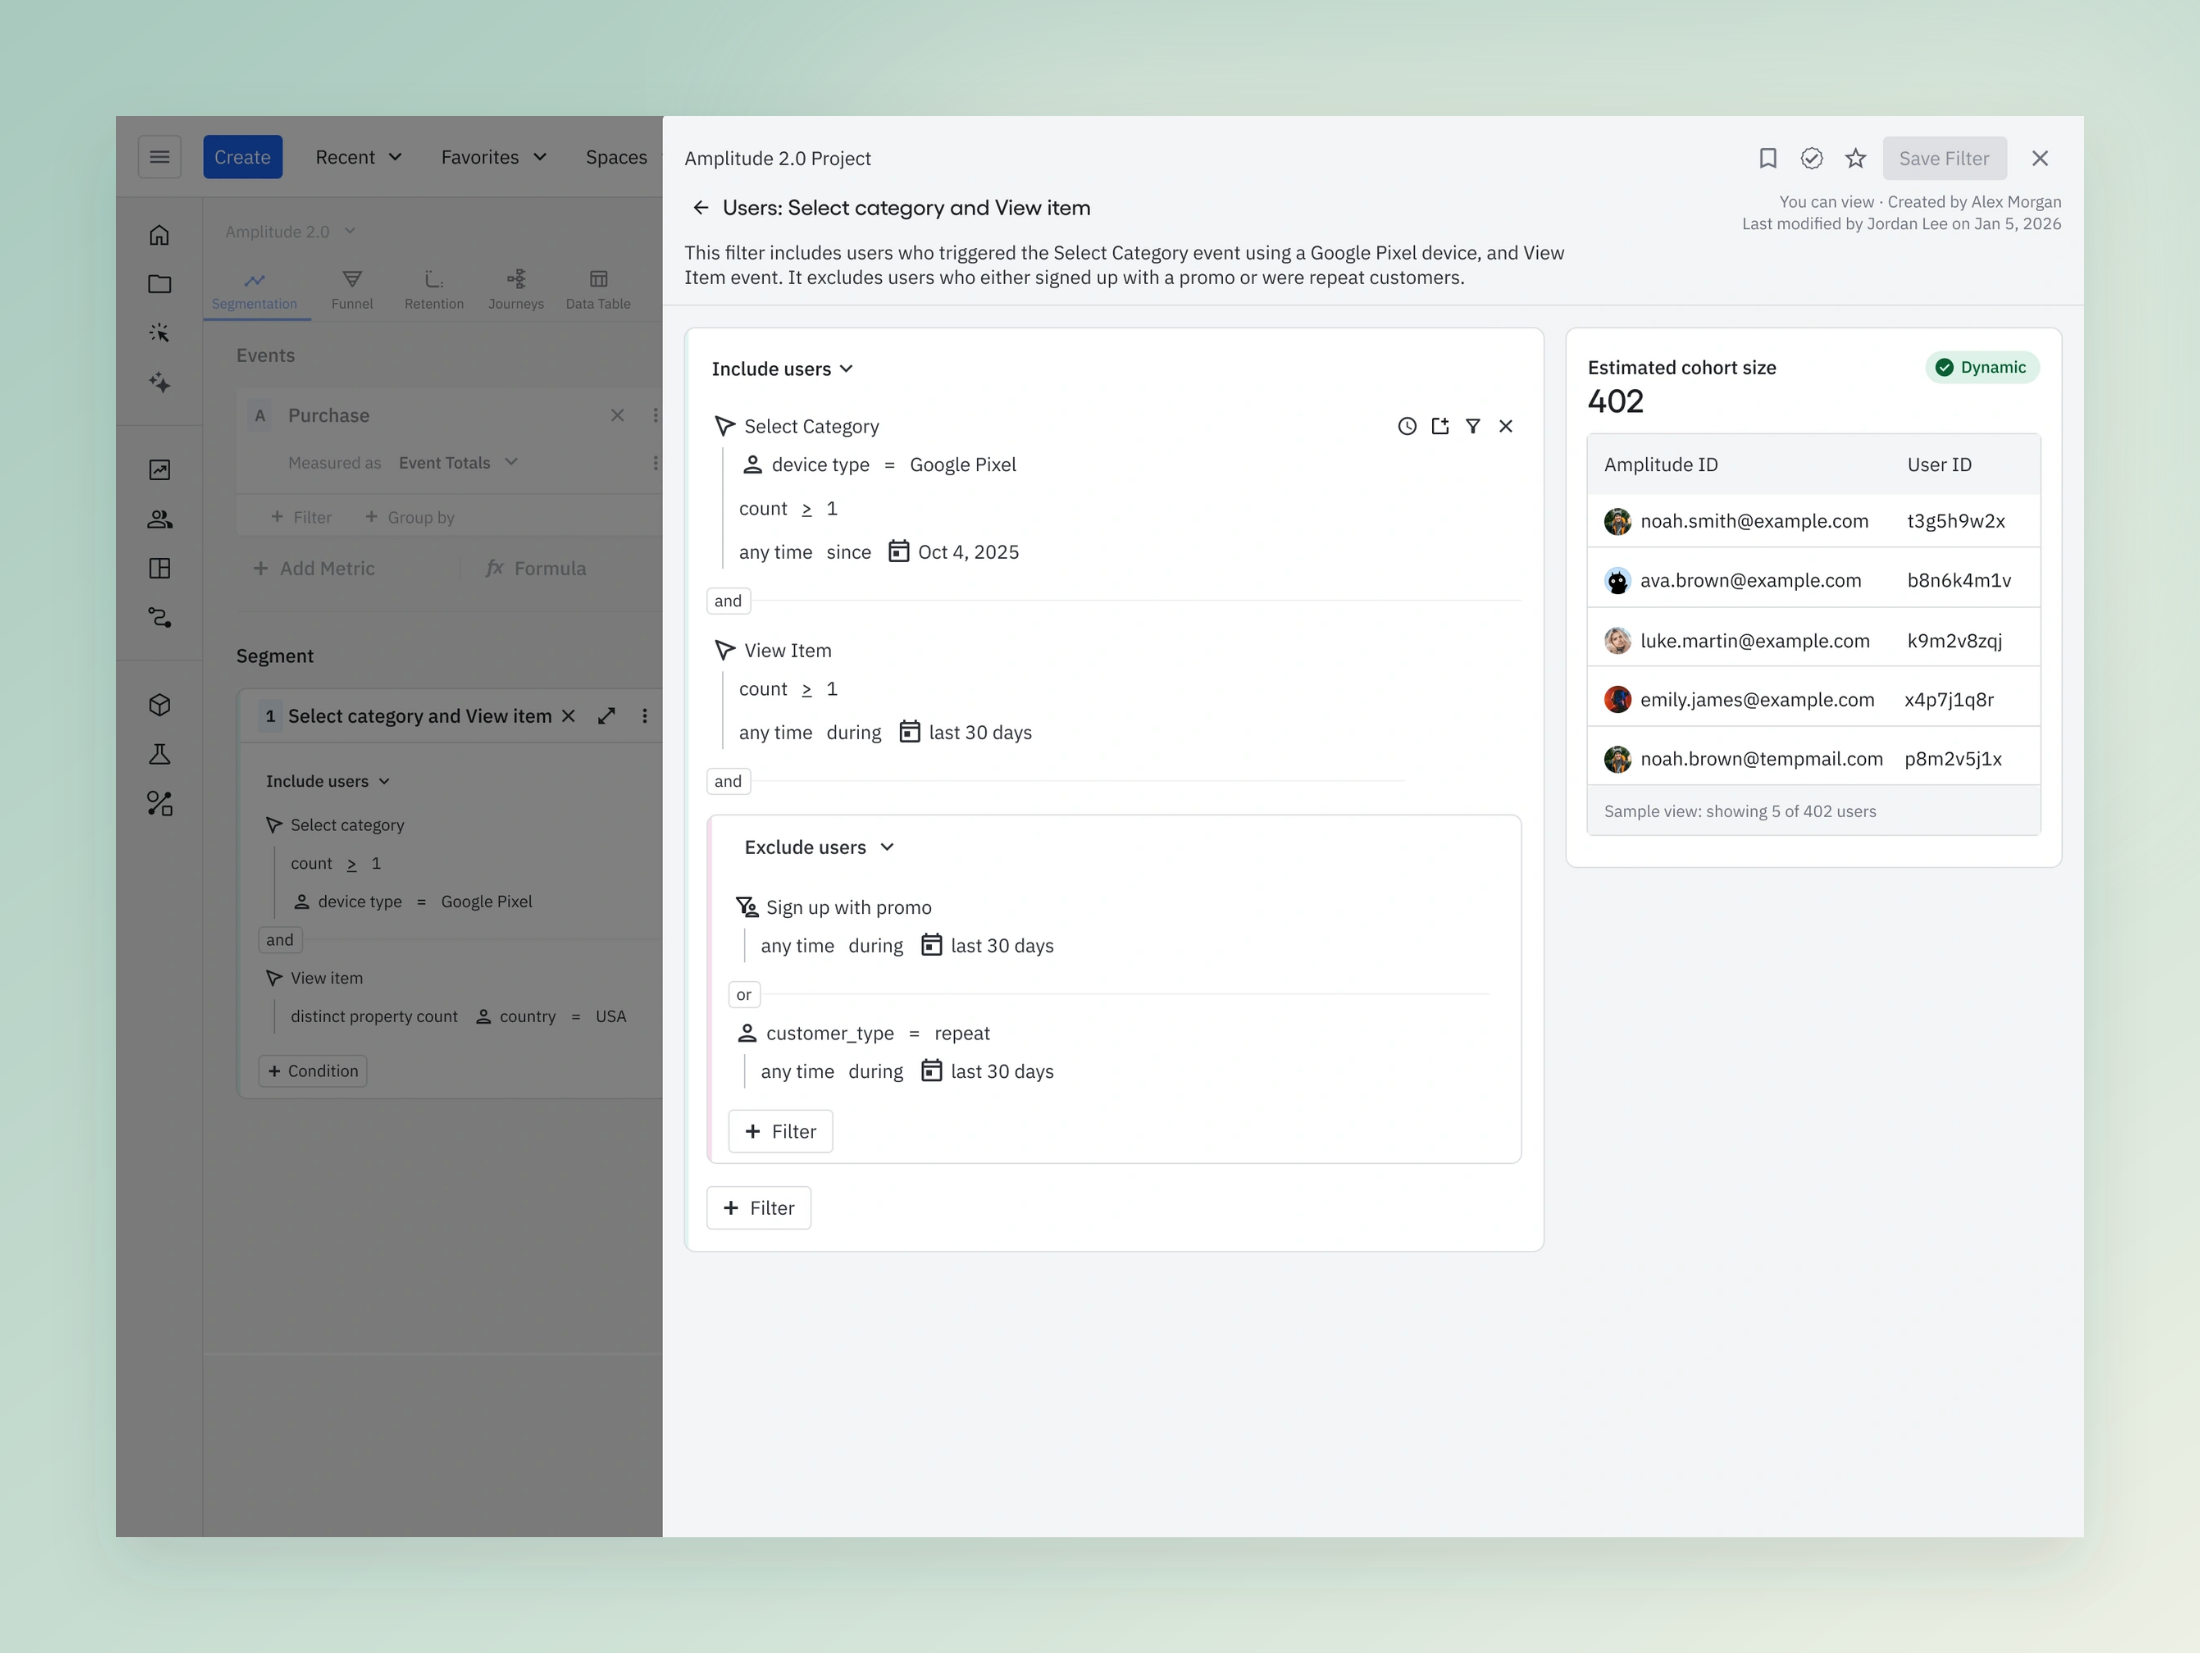The image size is (2200, 1654).
Task: Click the export icon on Select Category row
Action: pos(1439,426)
